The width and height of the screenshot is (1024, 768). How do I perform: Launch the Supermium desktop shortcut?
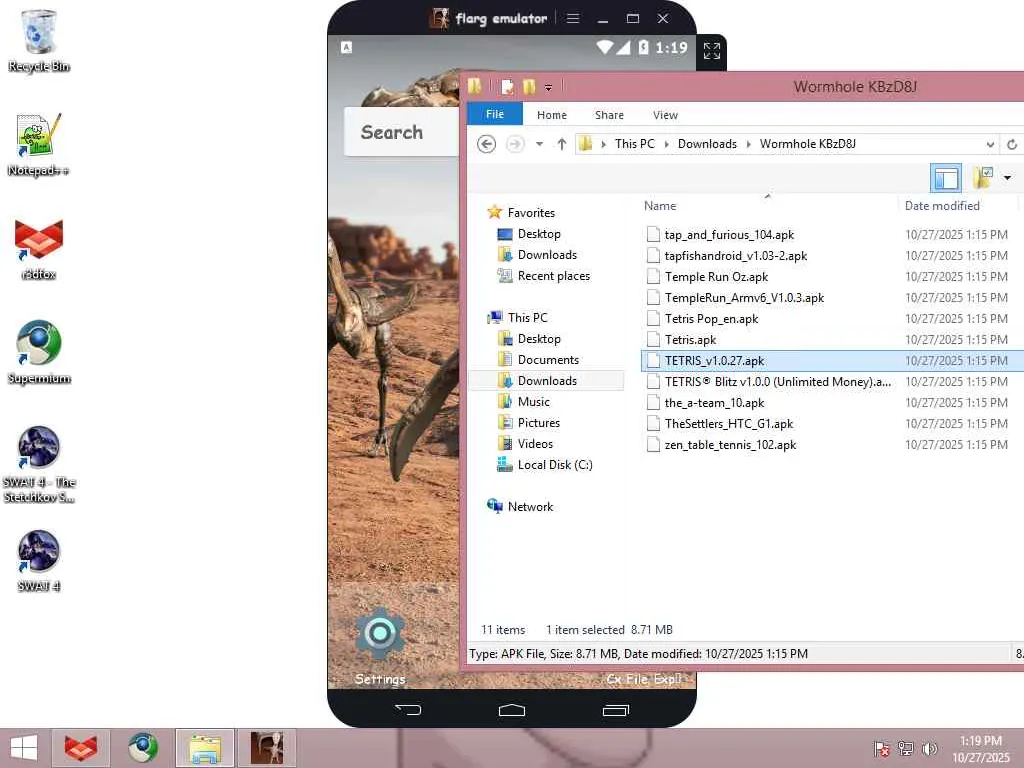coord(39,353)
